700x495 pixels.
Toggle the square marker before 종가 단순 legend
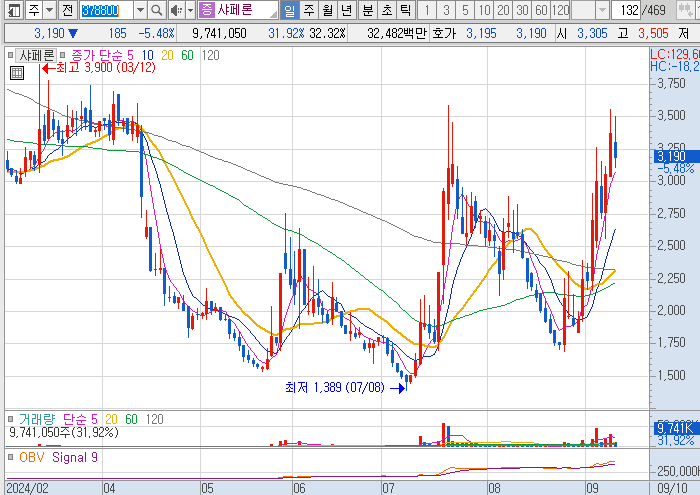[x=63, y=55]
